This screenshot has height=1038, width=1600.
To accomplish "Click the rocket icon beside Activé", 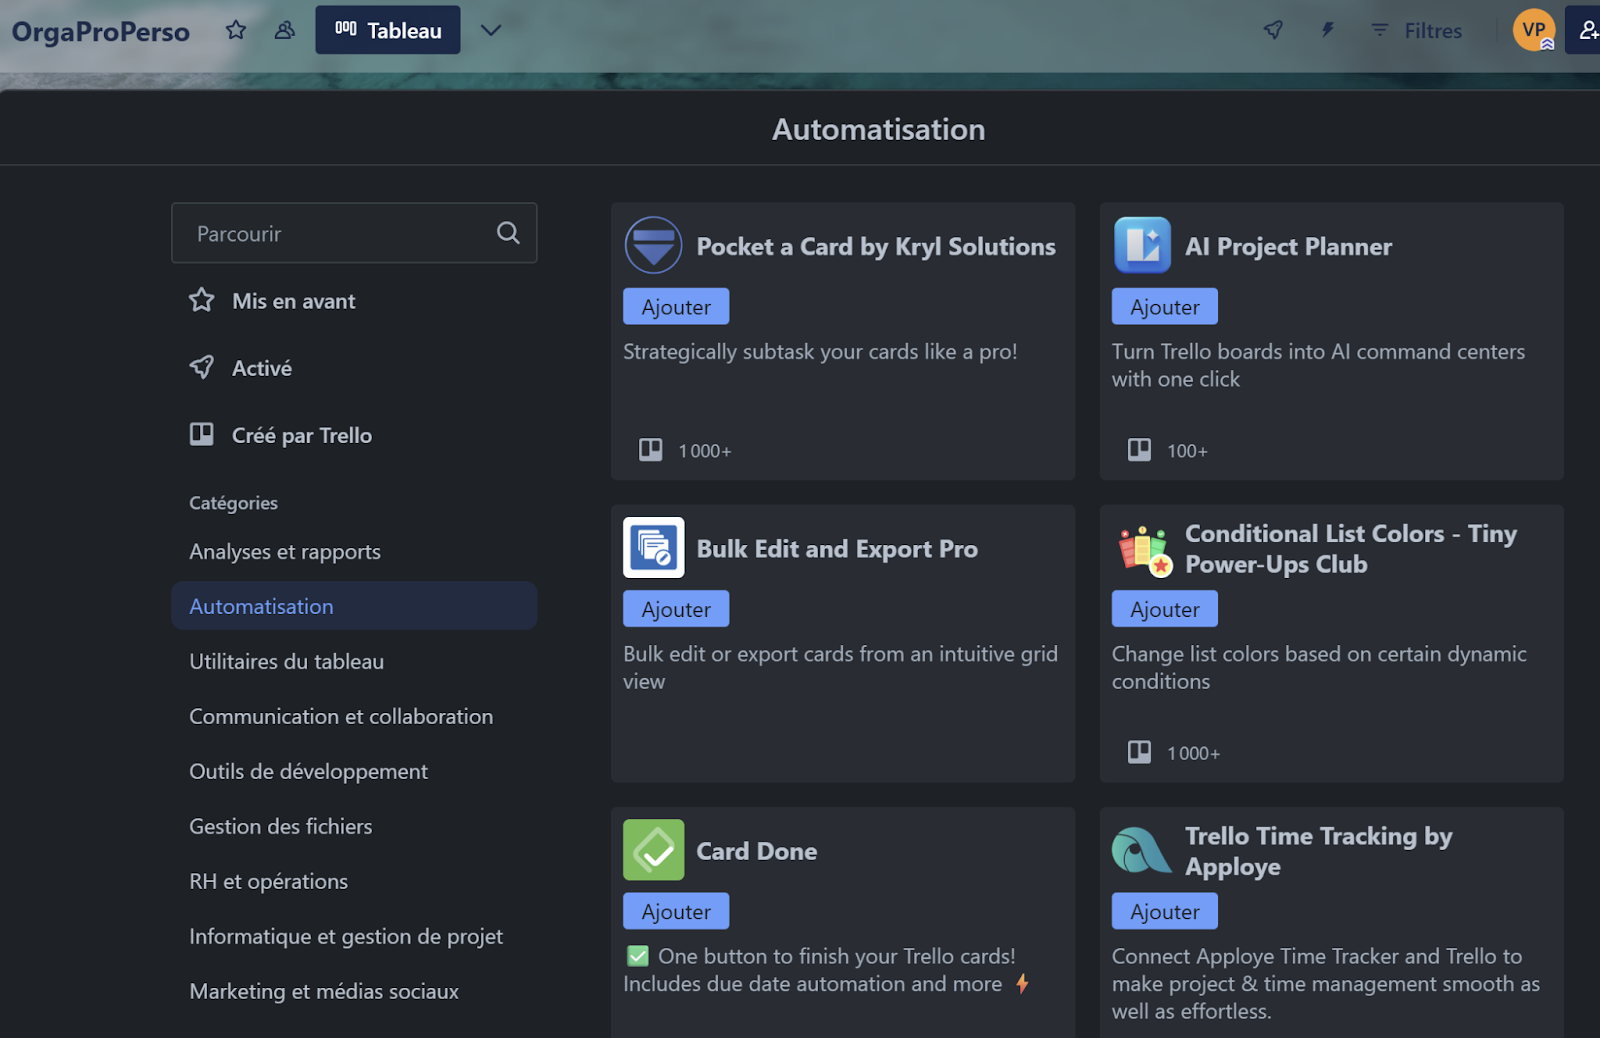I will point(202,367).
